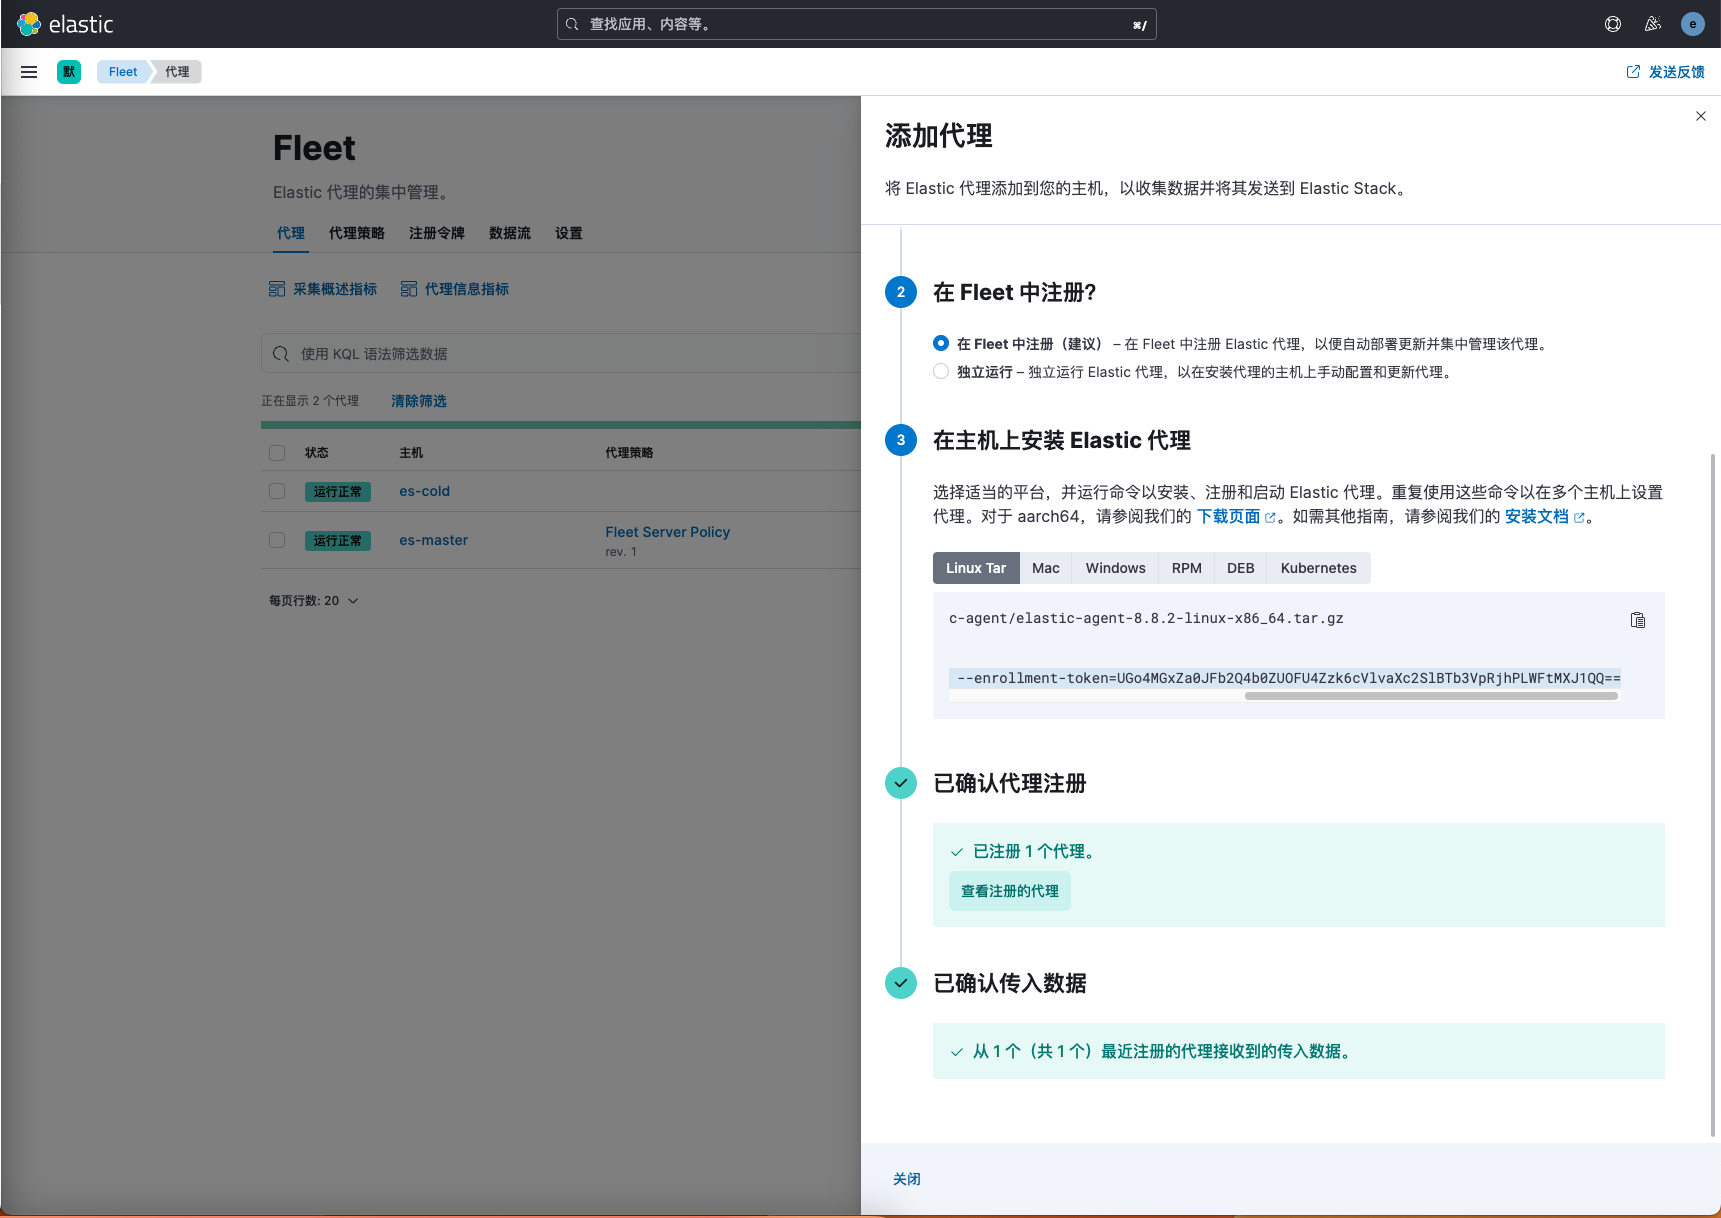The width and height of the screenshot is (1721, 1218).
Task: Click the flyout vertical scrollbar
Action: [1713, 795]
